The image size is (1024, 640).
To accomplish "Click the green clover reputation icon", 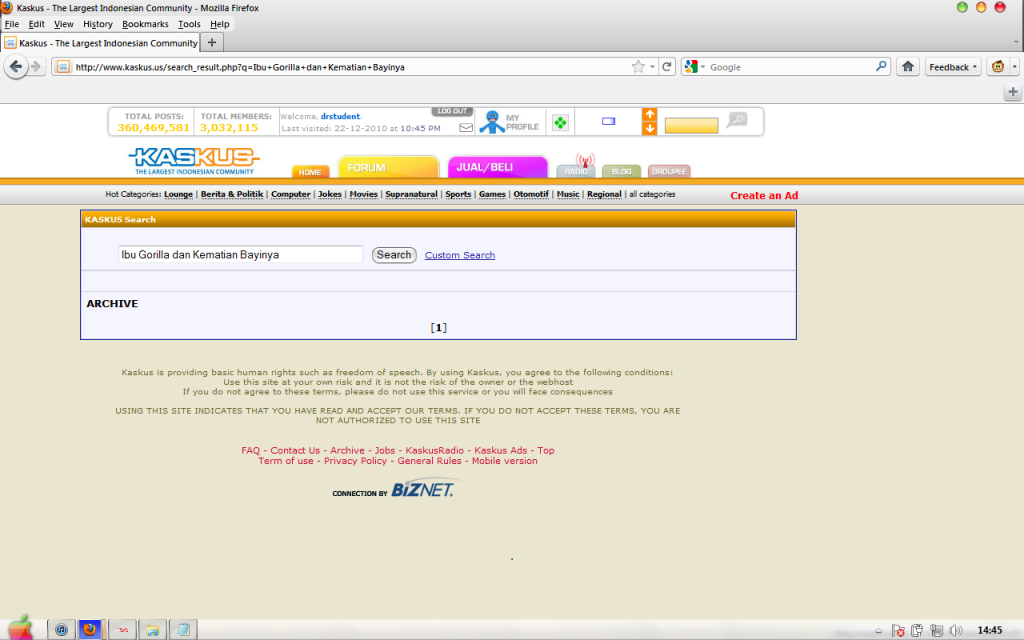I will 560,122.
